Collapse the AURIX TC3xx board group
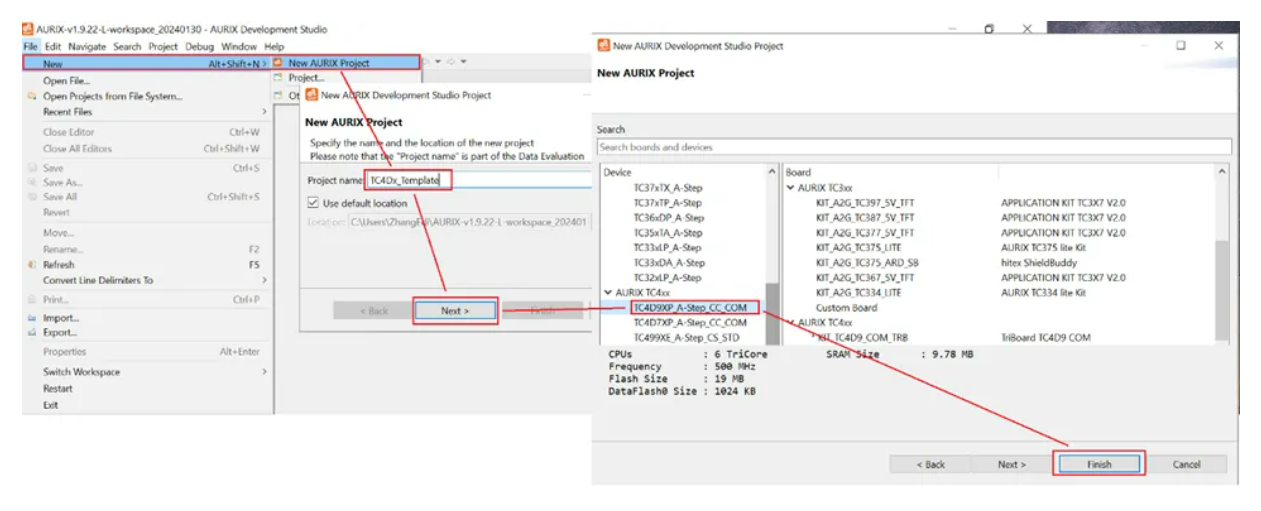 [x=790, y=188]
